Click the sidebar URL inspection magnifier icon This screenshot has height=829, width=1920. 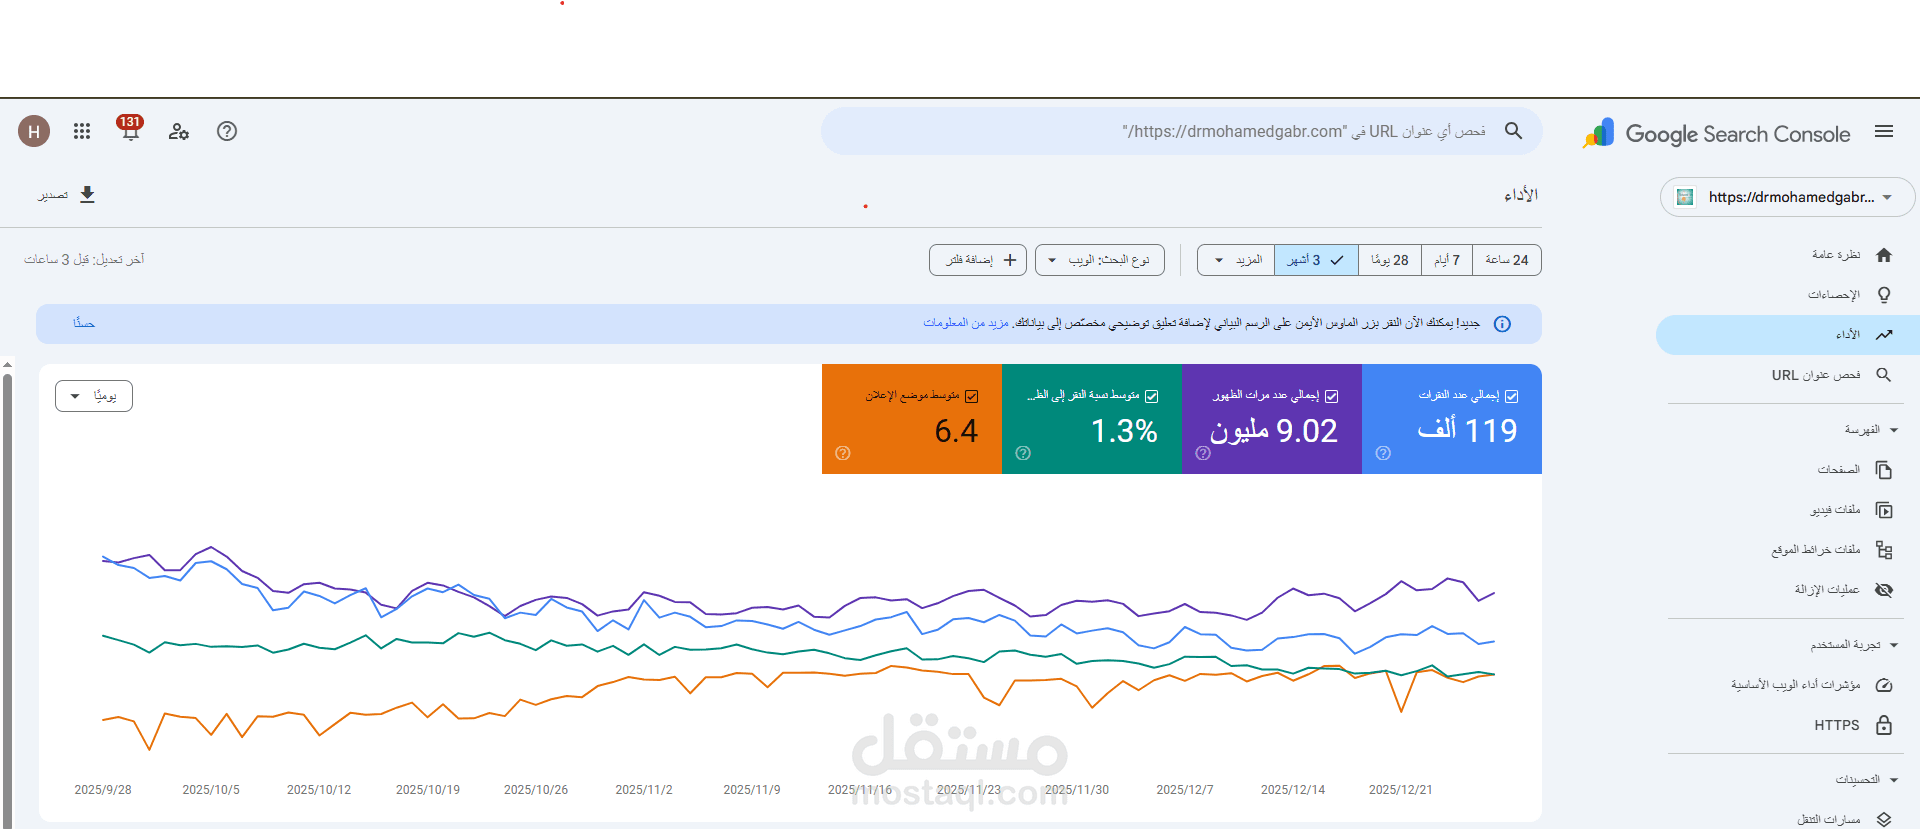point(1884,375)
